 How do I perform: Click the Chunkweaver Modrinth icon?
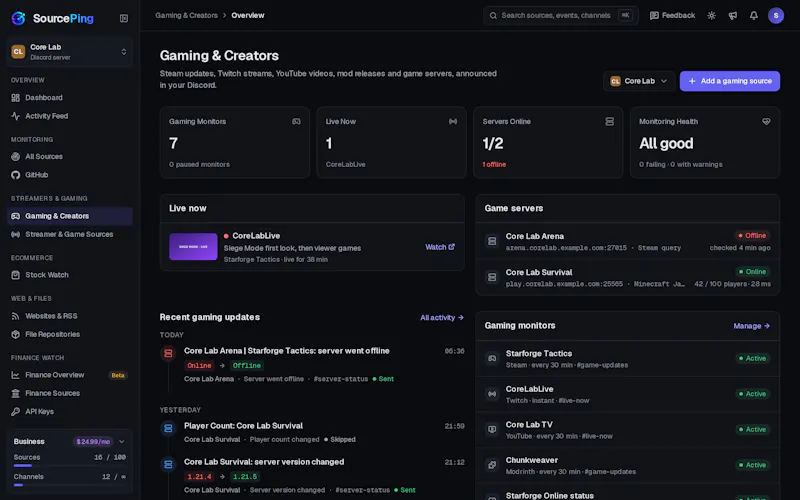(492, 465)
